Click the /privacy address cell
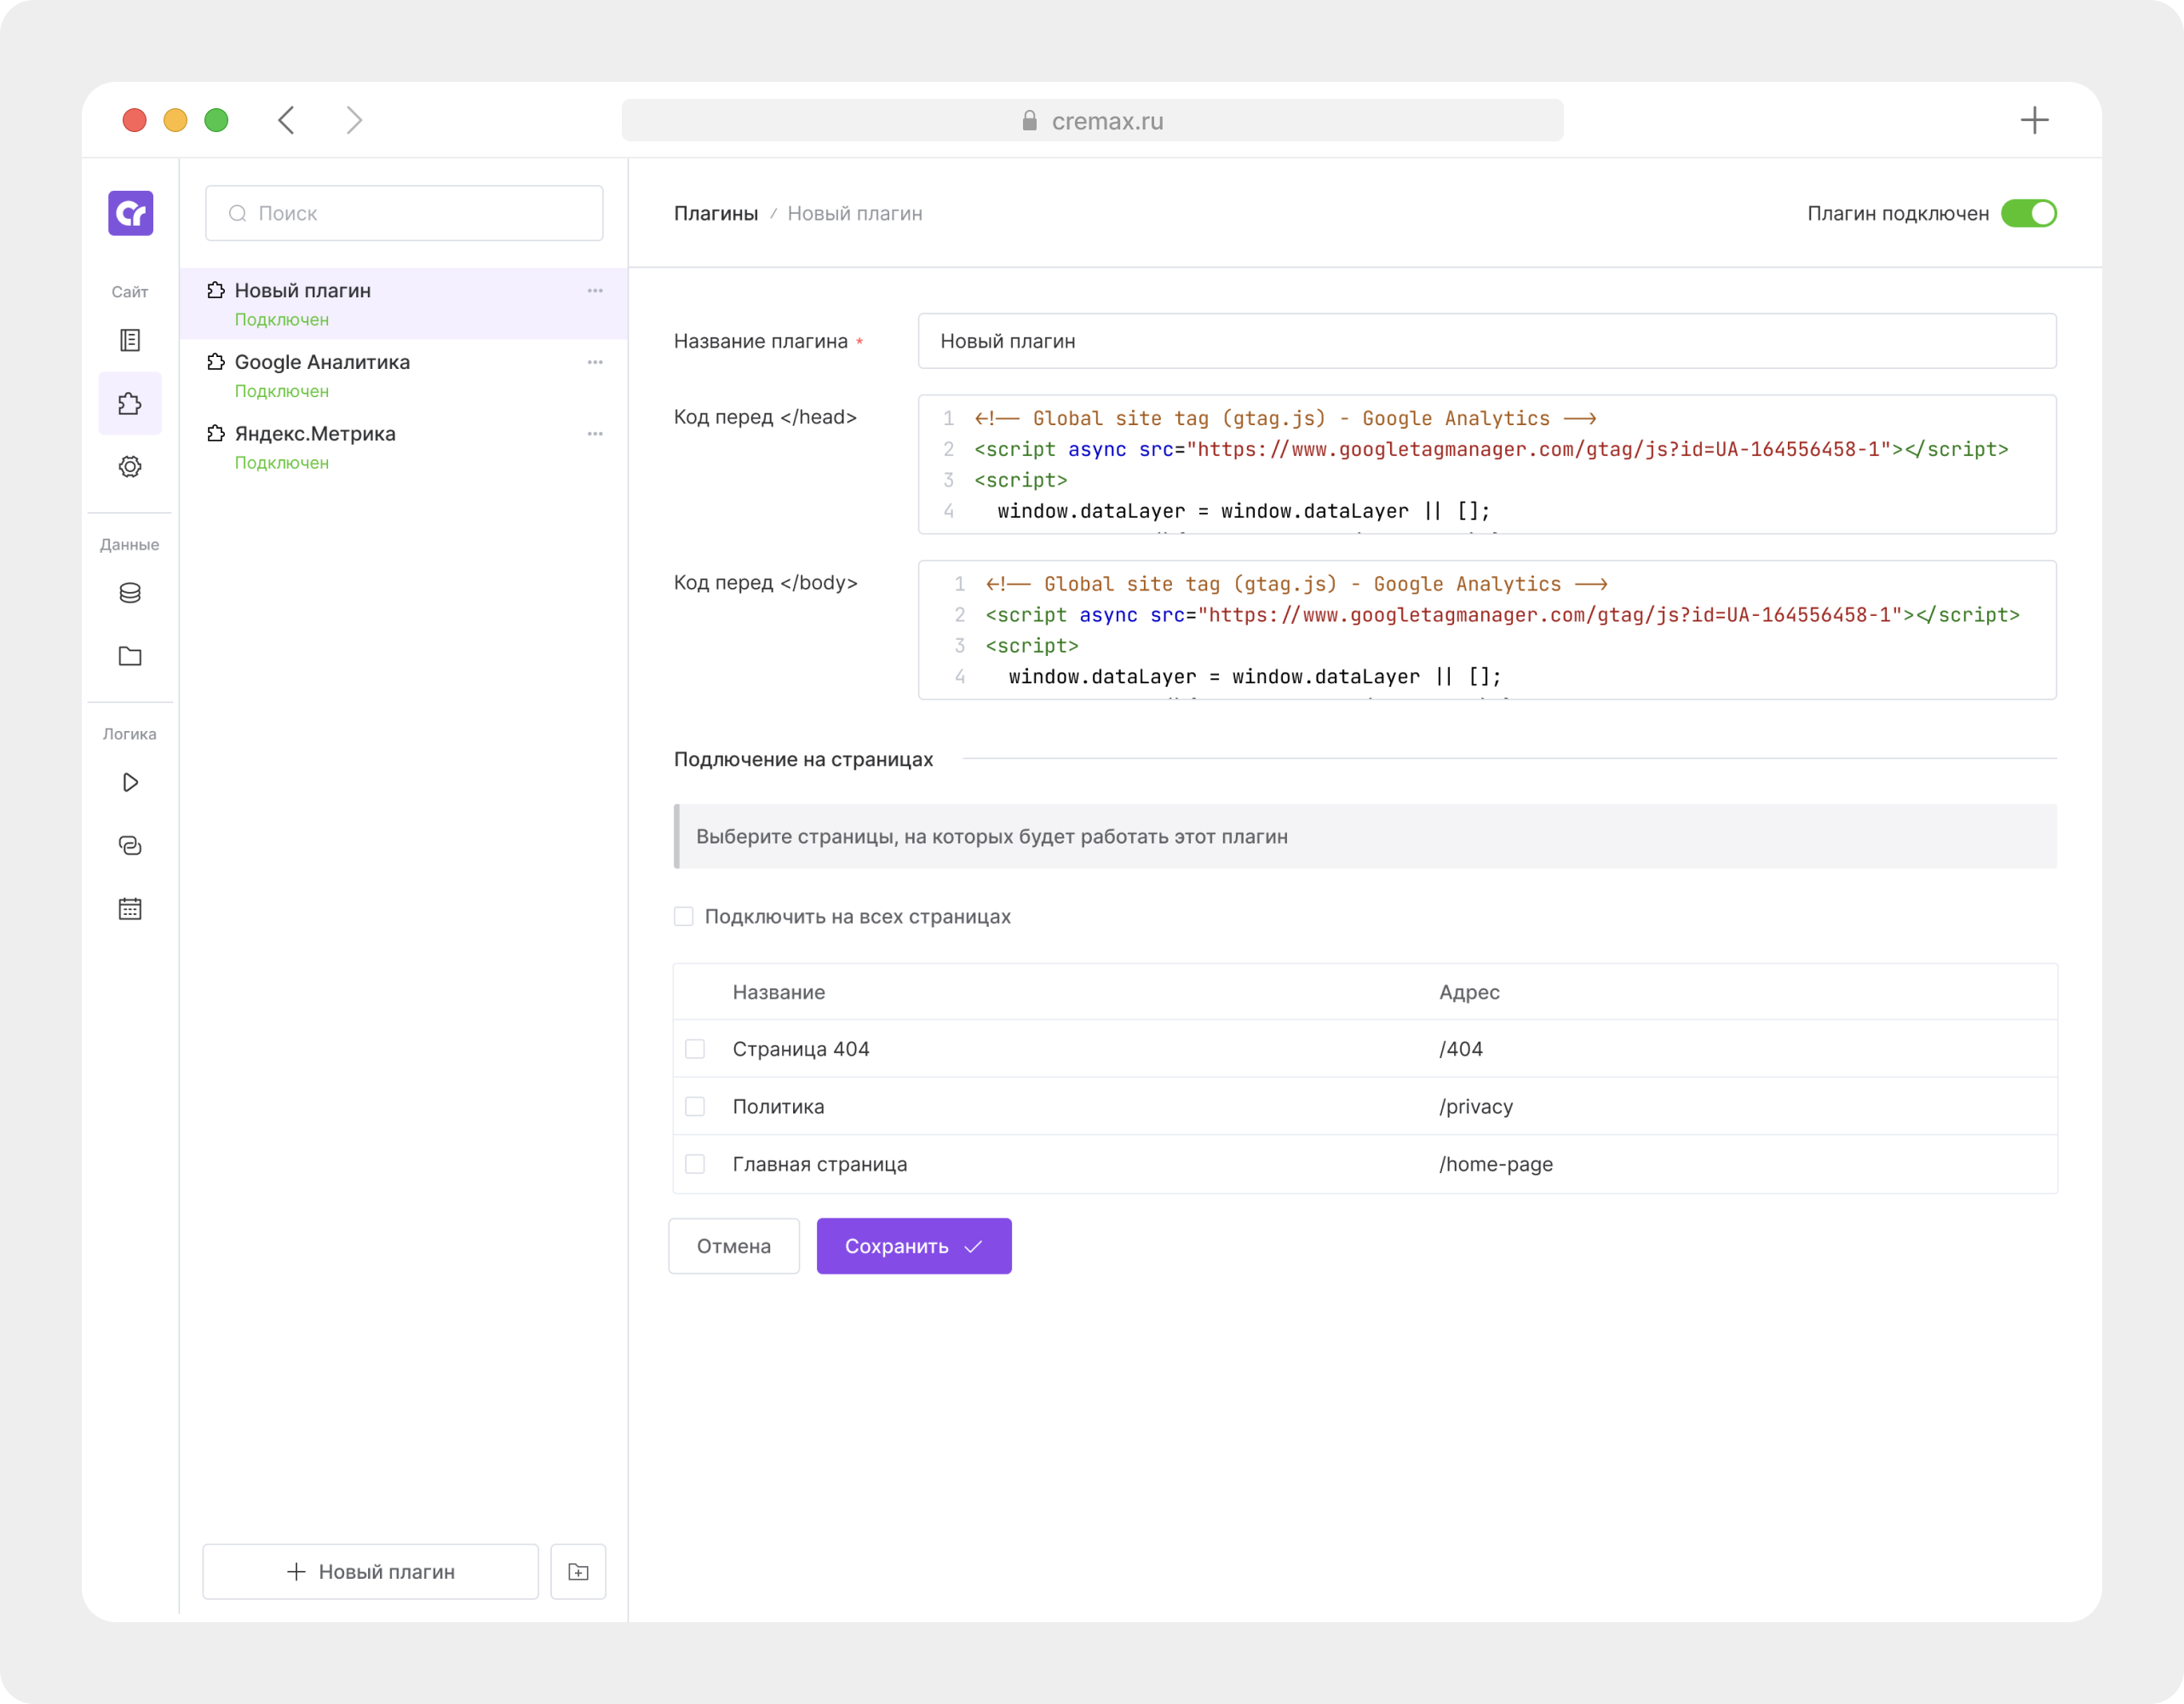Image resolution: width=2184 pixels, height=1704 pixels. point(1476,1106)
